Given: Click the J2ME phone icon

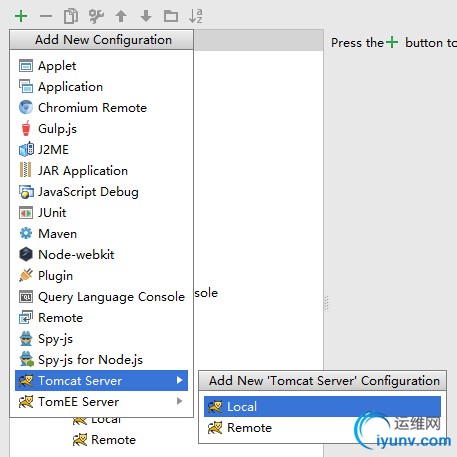Looking at the screenshot, I should click(x=26, y=149).
